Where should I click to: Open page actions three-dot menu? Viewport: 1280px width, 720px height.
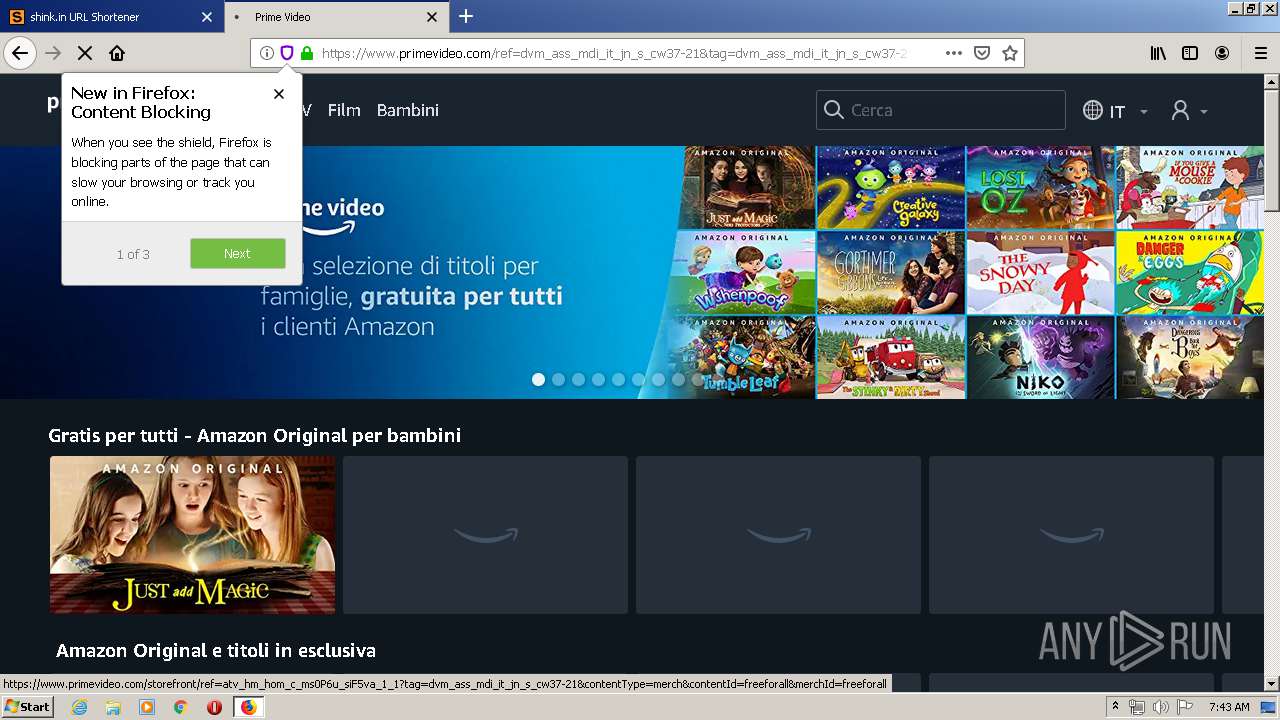953,53
